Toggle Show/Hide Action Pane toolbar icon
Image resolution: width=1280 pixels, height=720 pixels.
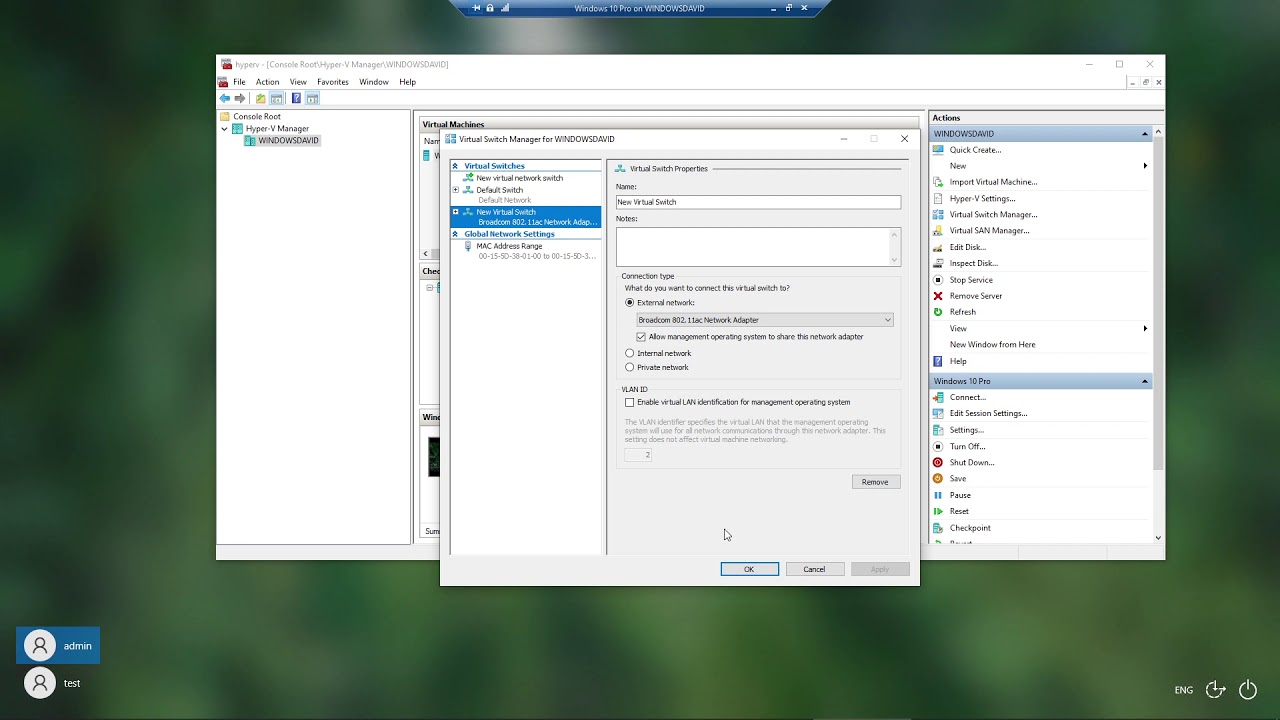click(312, 98)
